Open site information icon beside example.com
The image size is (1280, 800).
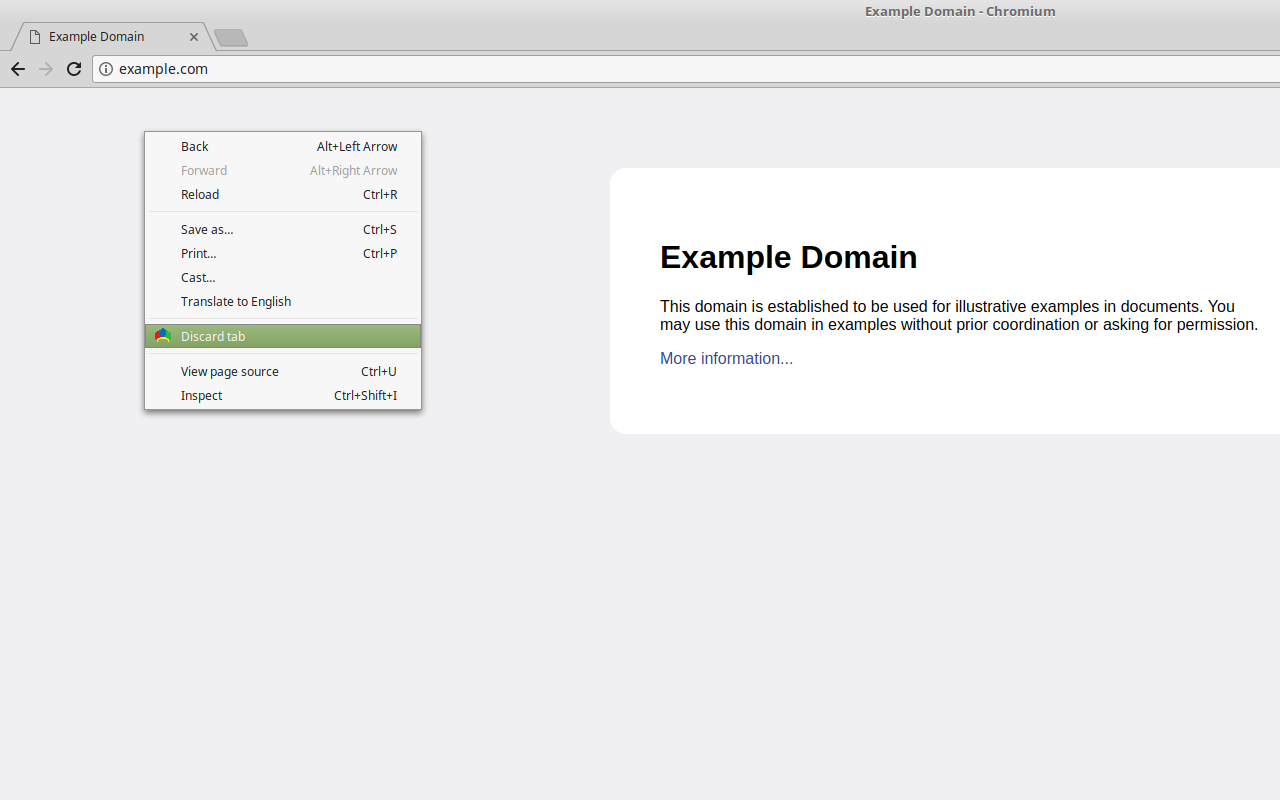(x=106, y=69)
